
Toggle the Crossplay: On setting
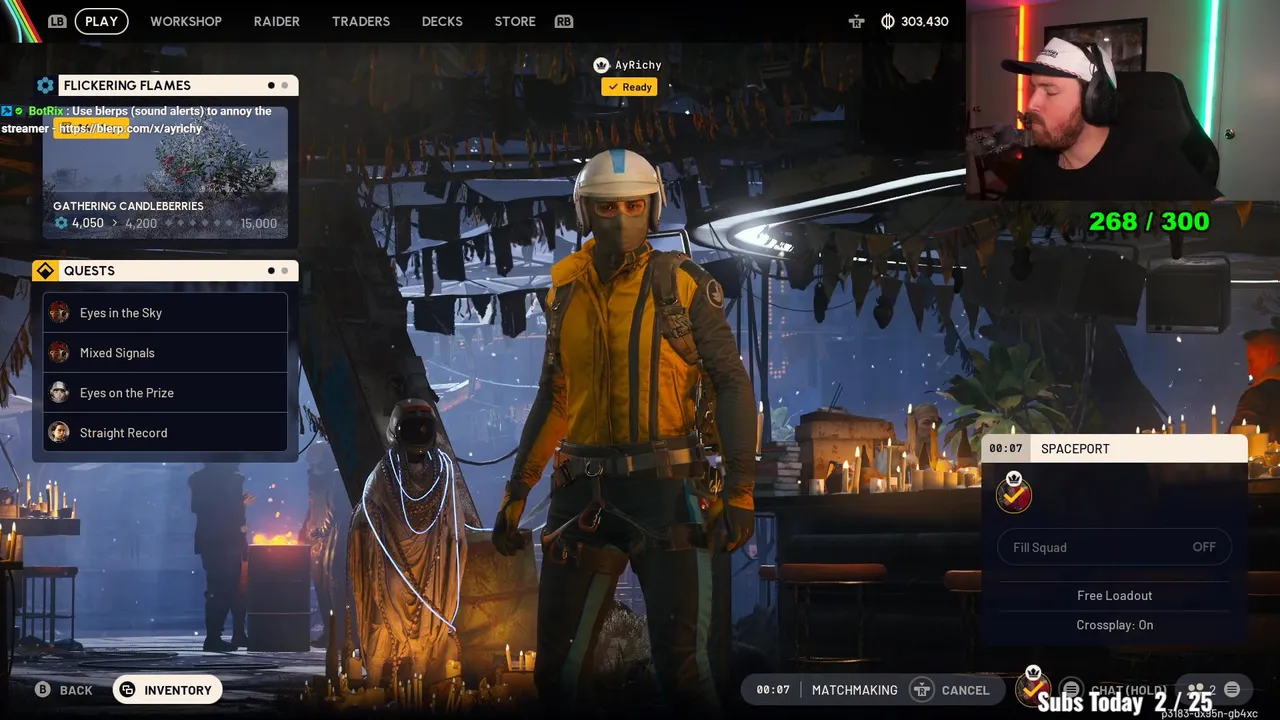(x=1114, y=625)
